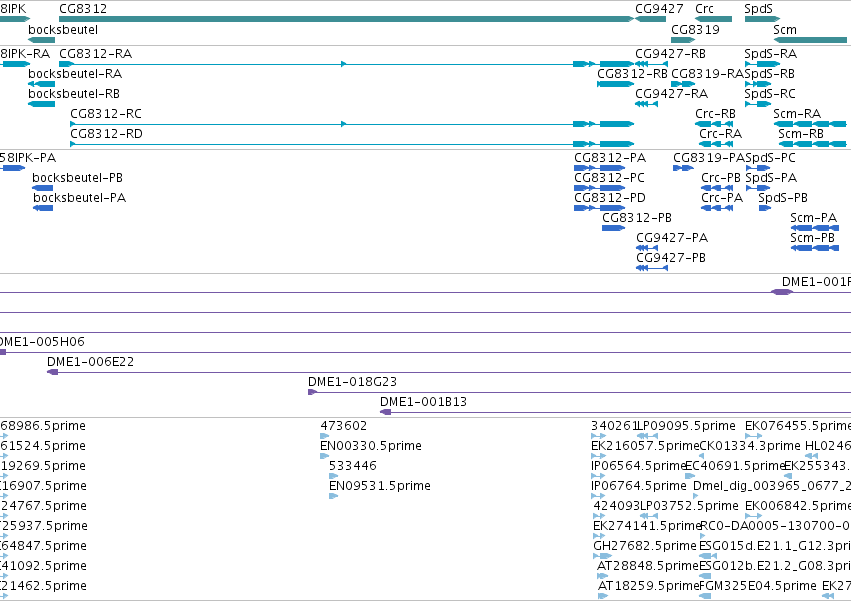Open the CG8312-RA transcript label
The height and width of the screenshot is (601, 851).
(x=96, y=54)
